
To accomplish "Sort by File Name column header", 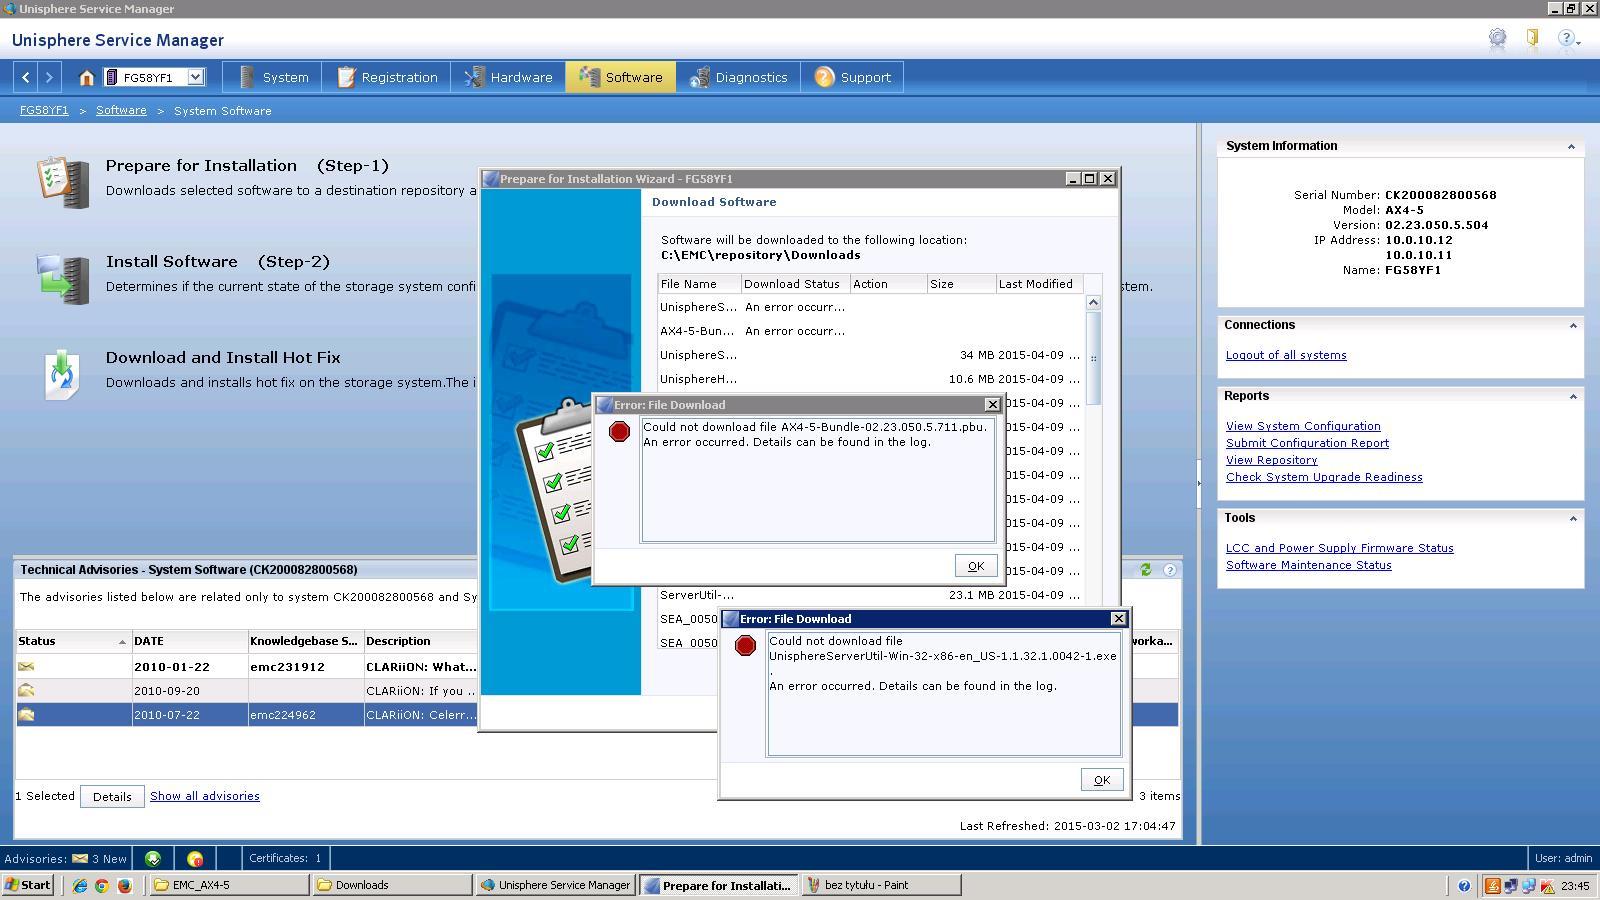I will 698,284.
